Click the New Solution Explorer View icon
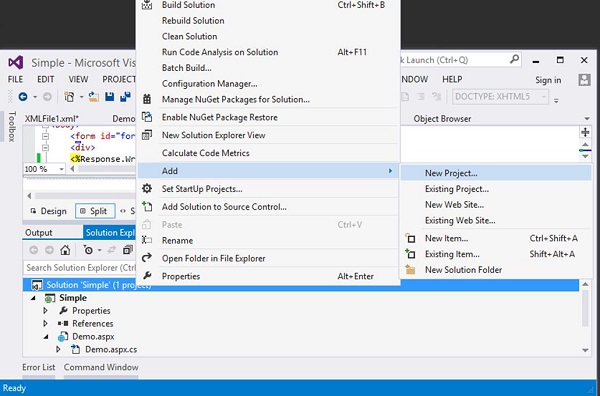The width and height of the screenshot is (600, 396). coord(147,135)
